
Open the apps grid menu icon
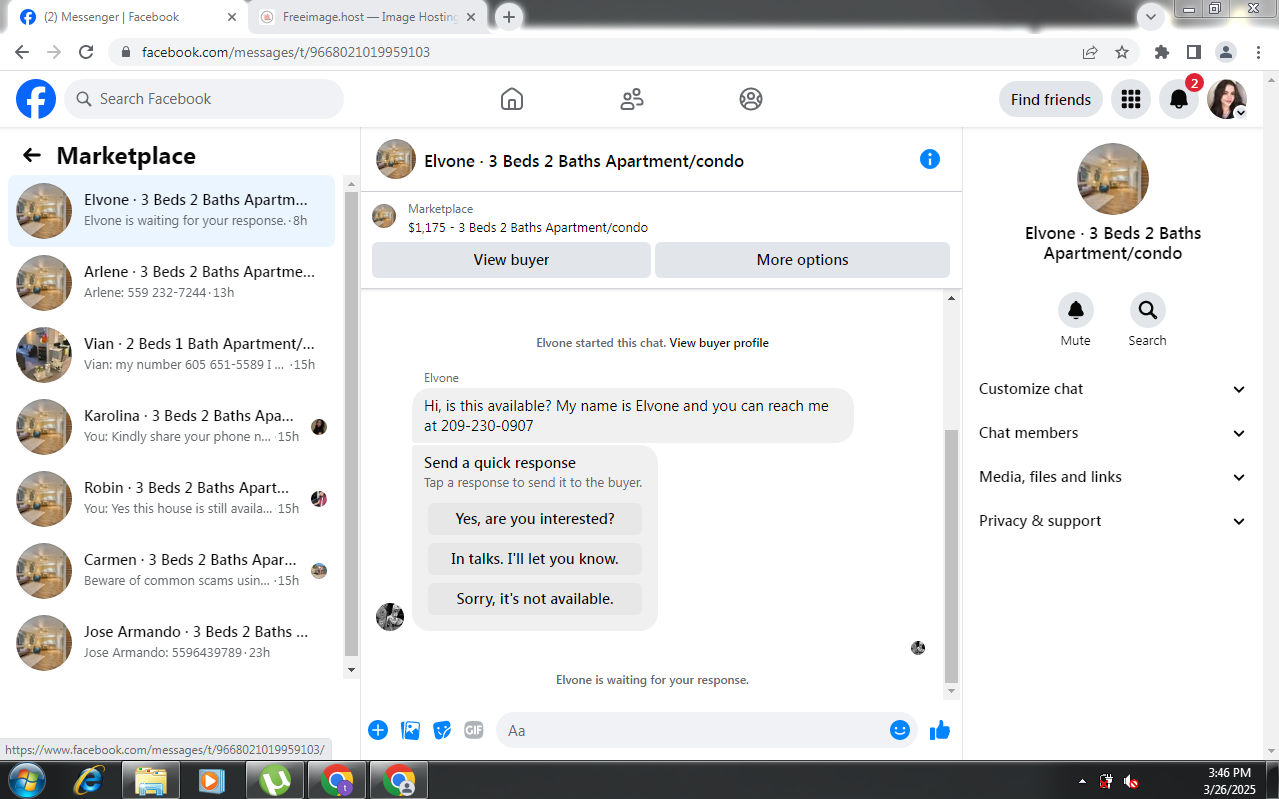tap(1131, 99)
